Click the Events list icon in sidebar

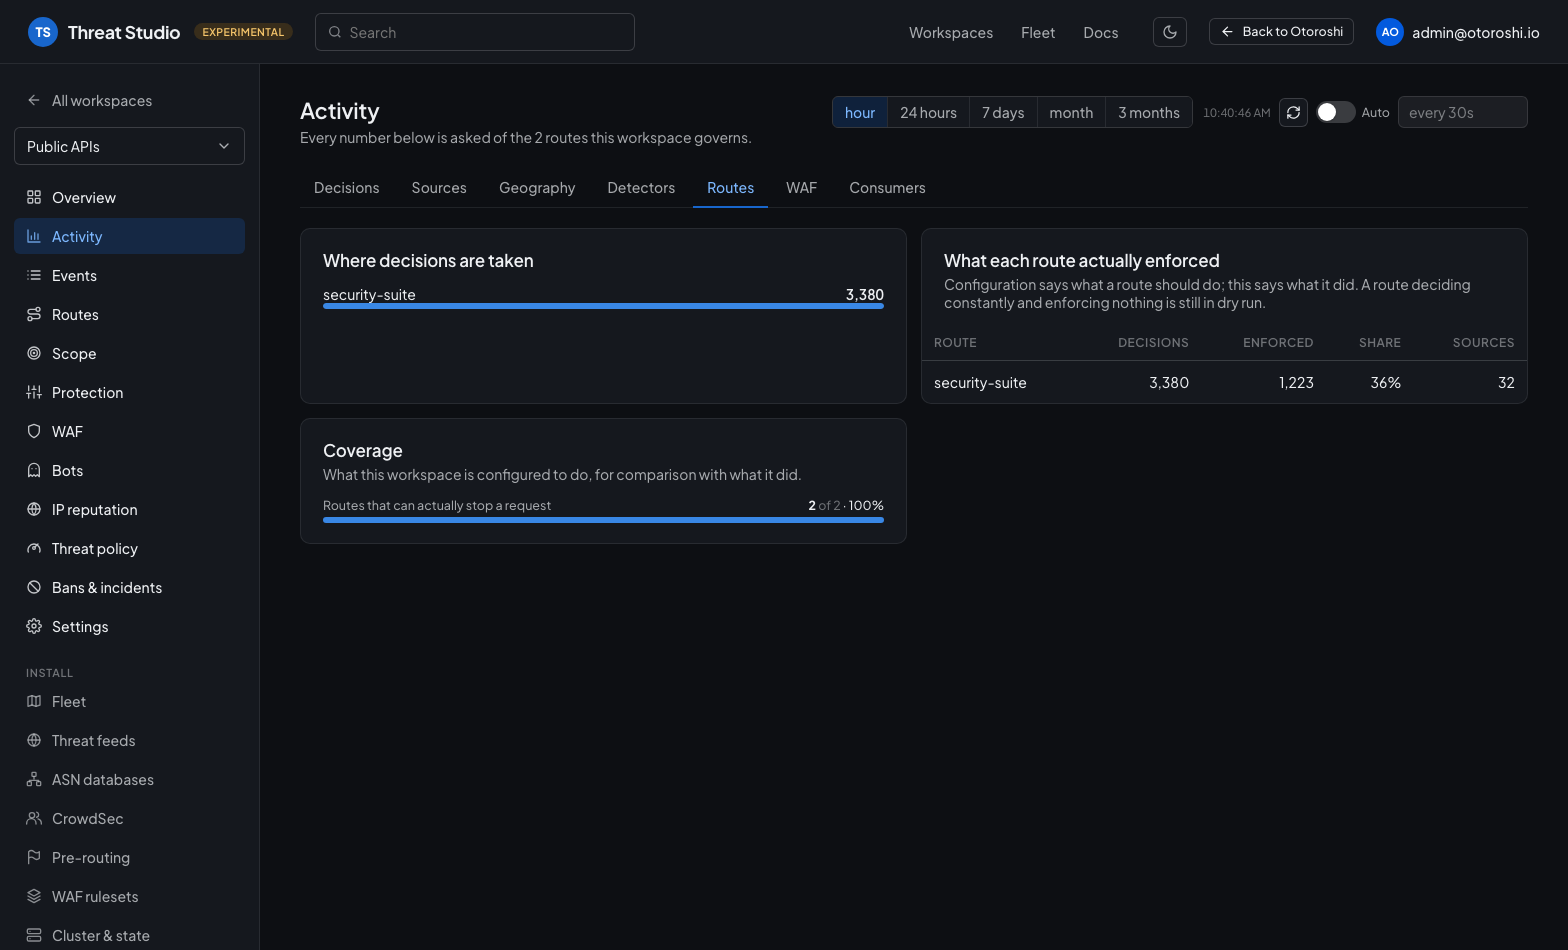tap(34, 275)
